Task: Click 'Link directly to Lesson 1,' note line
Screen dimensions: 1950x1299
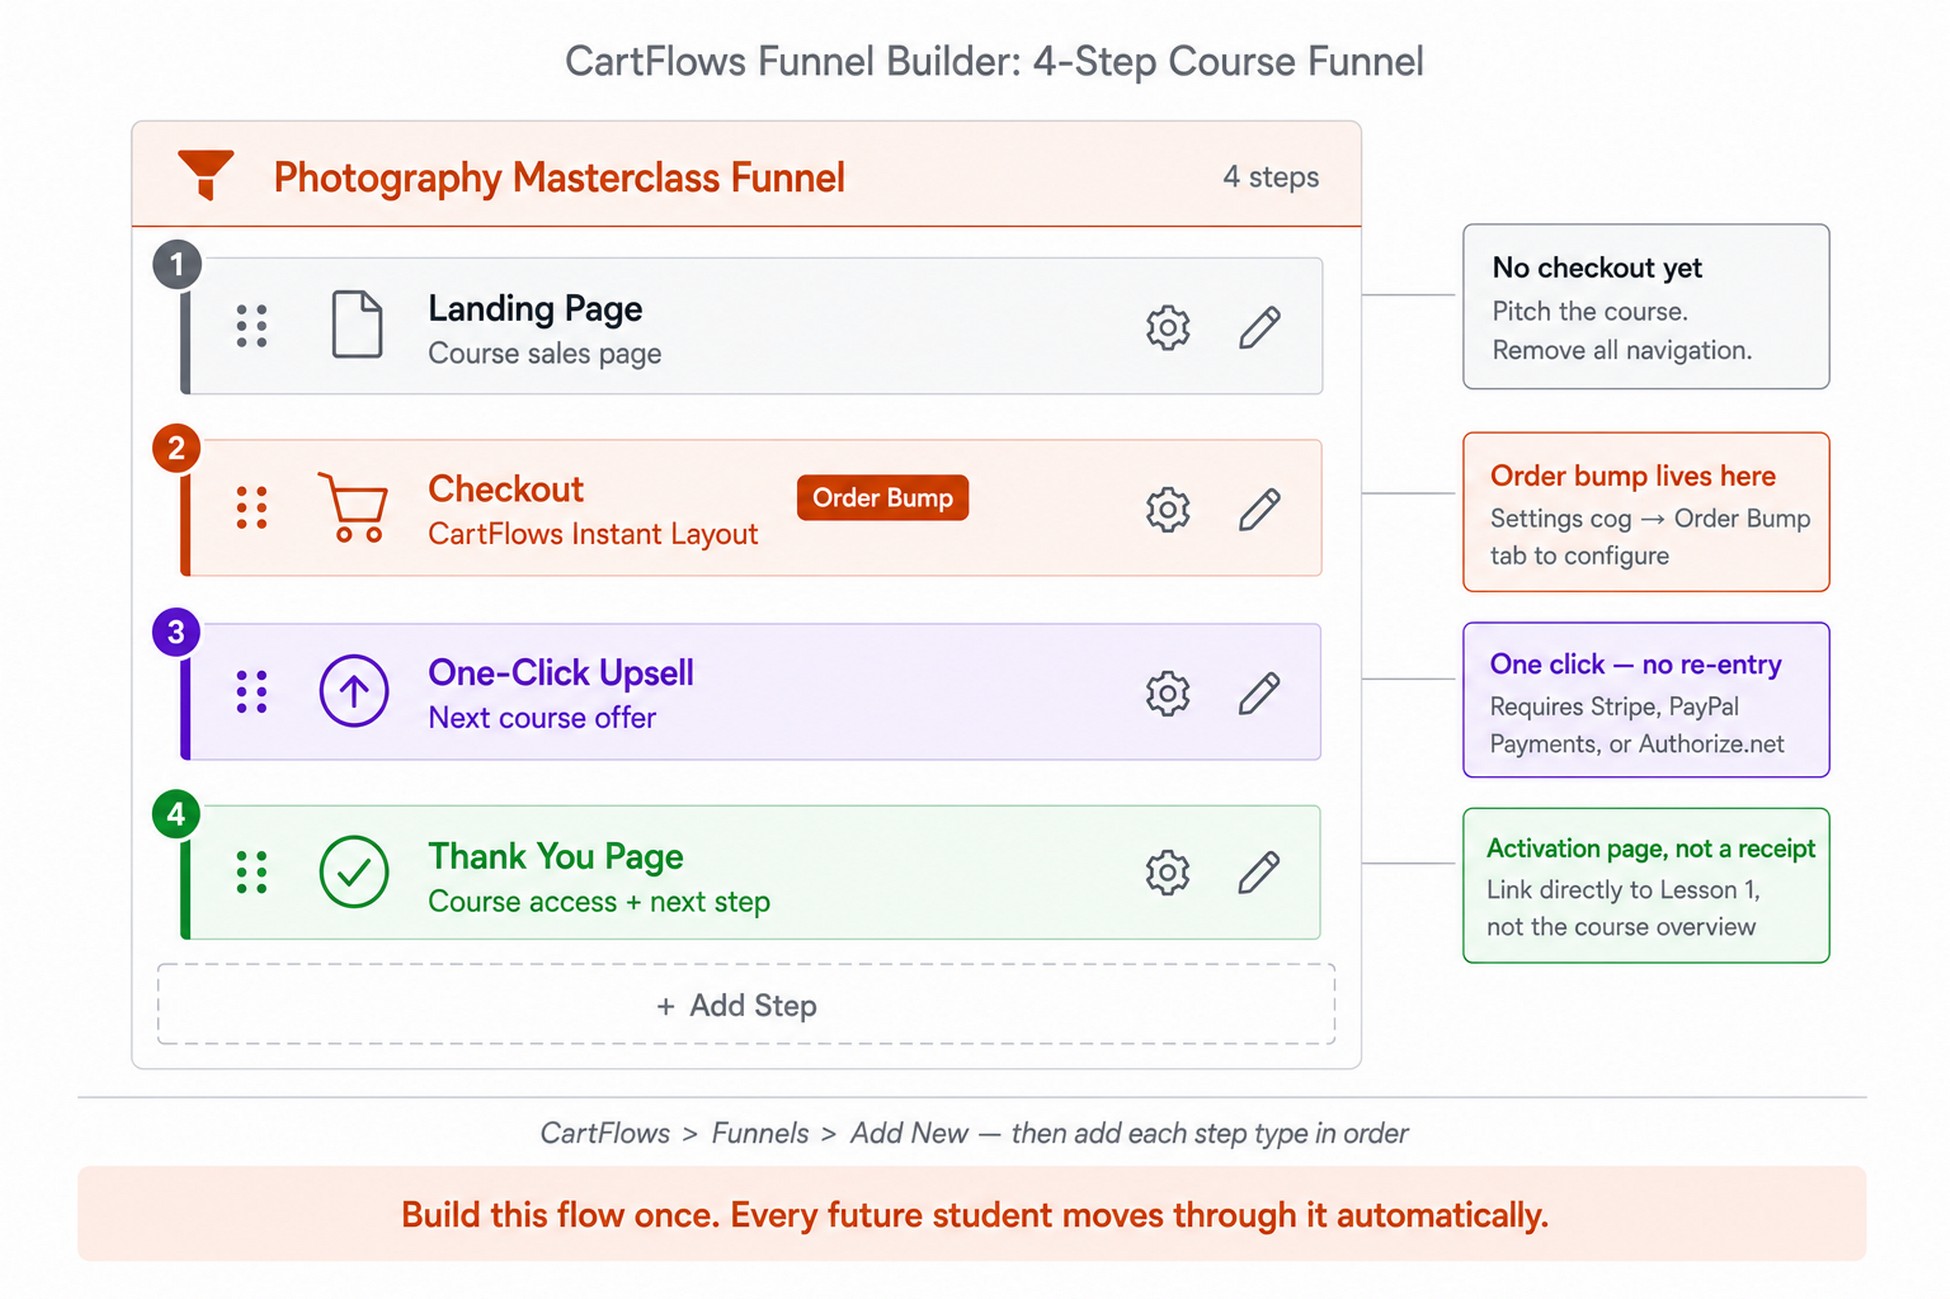Action: click(1623, 889)
